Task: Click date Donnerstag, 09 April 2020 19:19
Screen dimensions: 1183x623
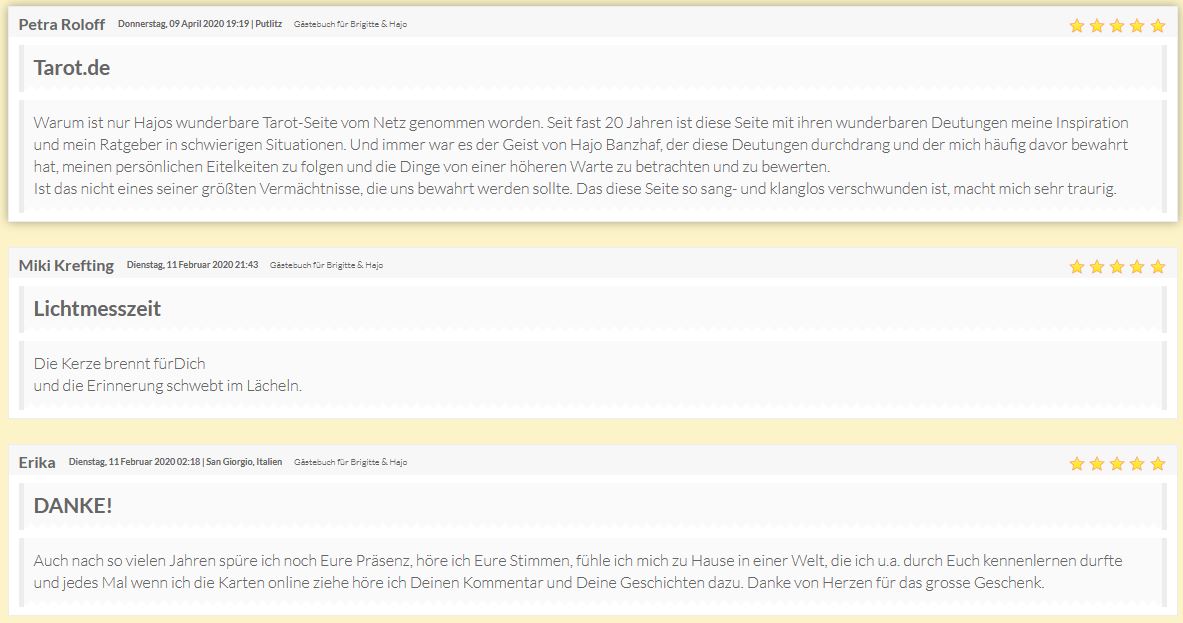Action: pyautogui.click(x=183, y=24)
